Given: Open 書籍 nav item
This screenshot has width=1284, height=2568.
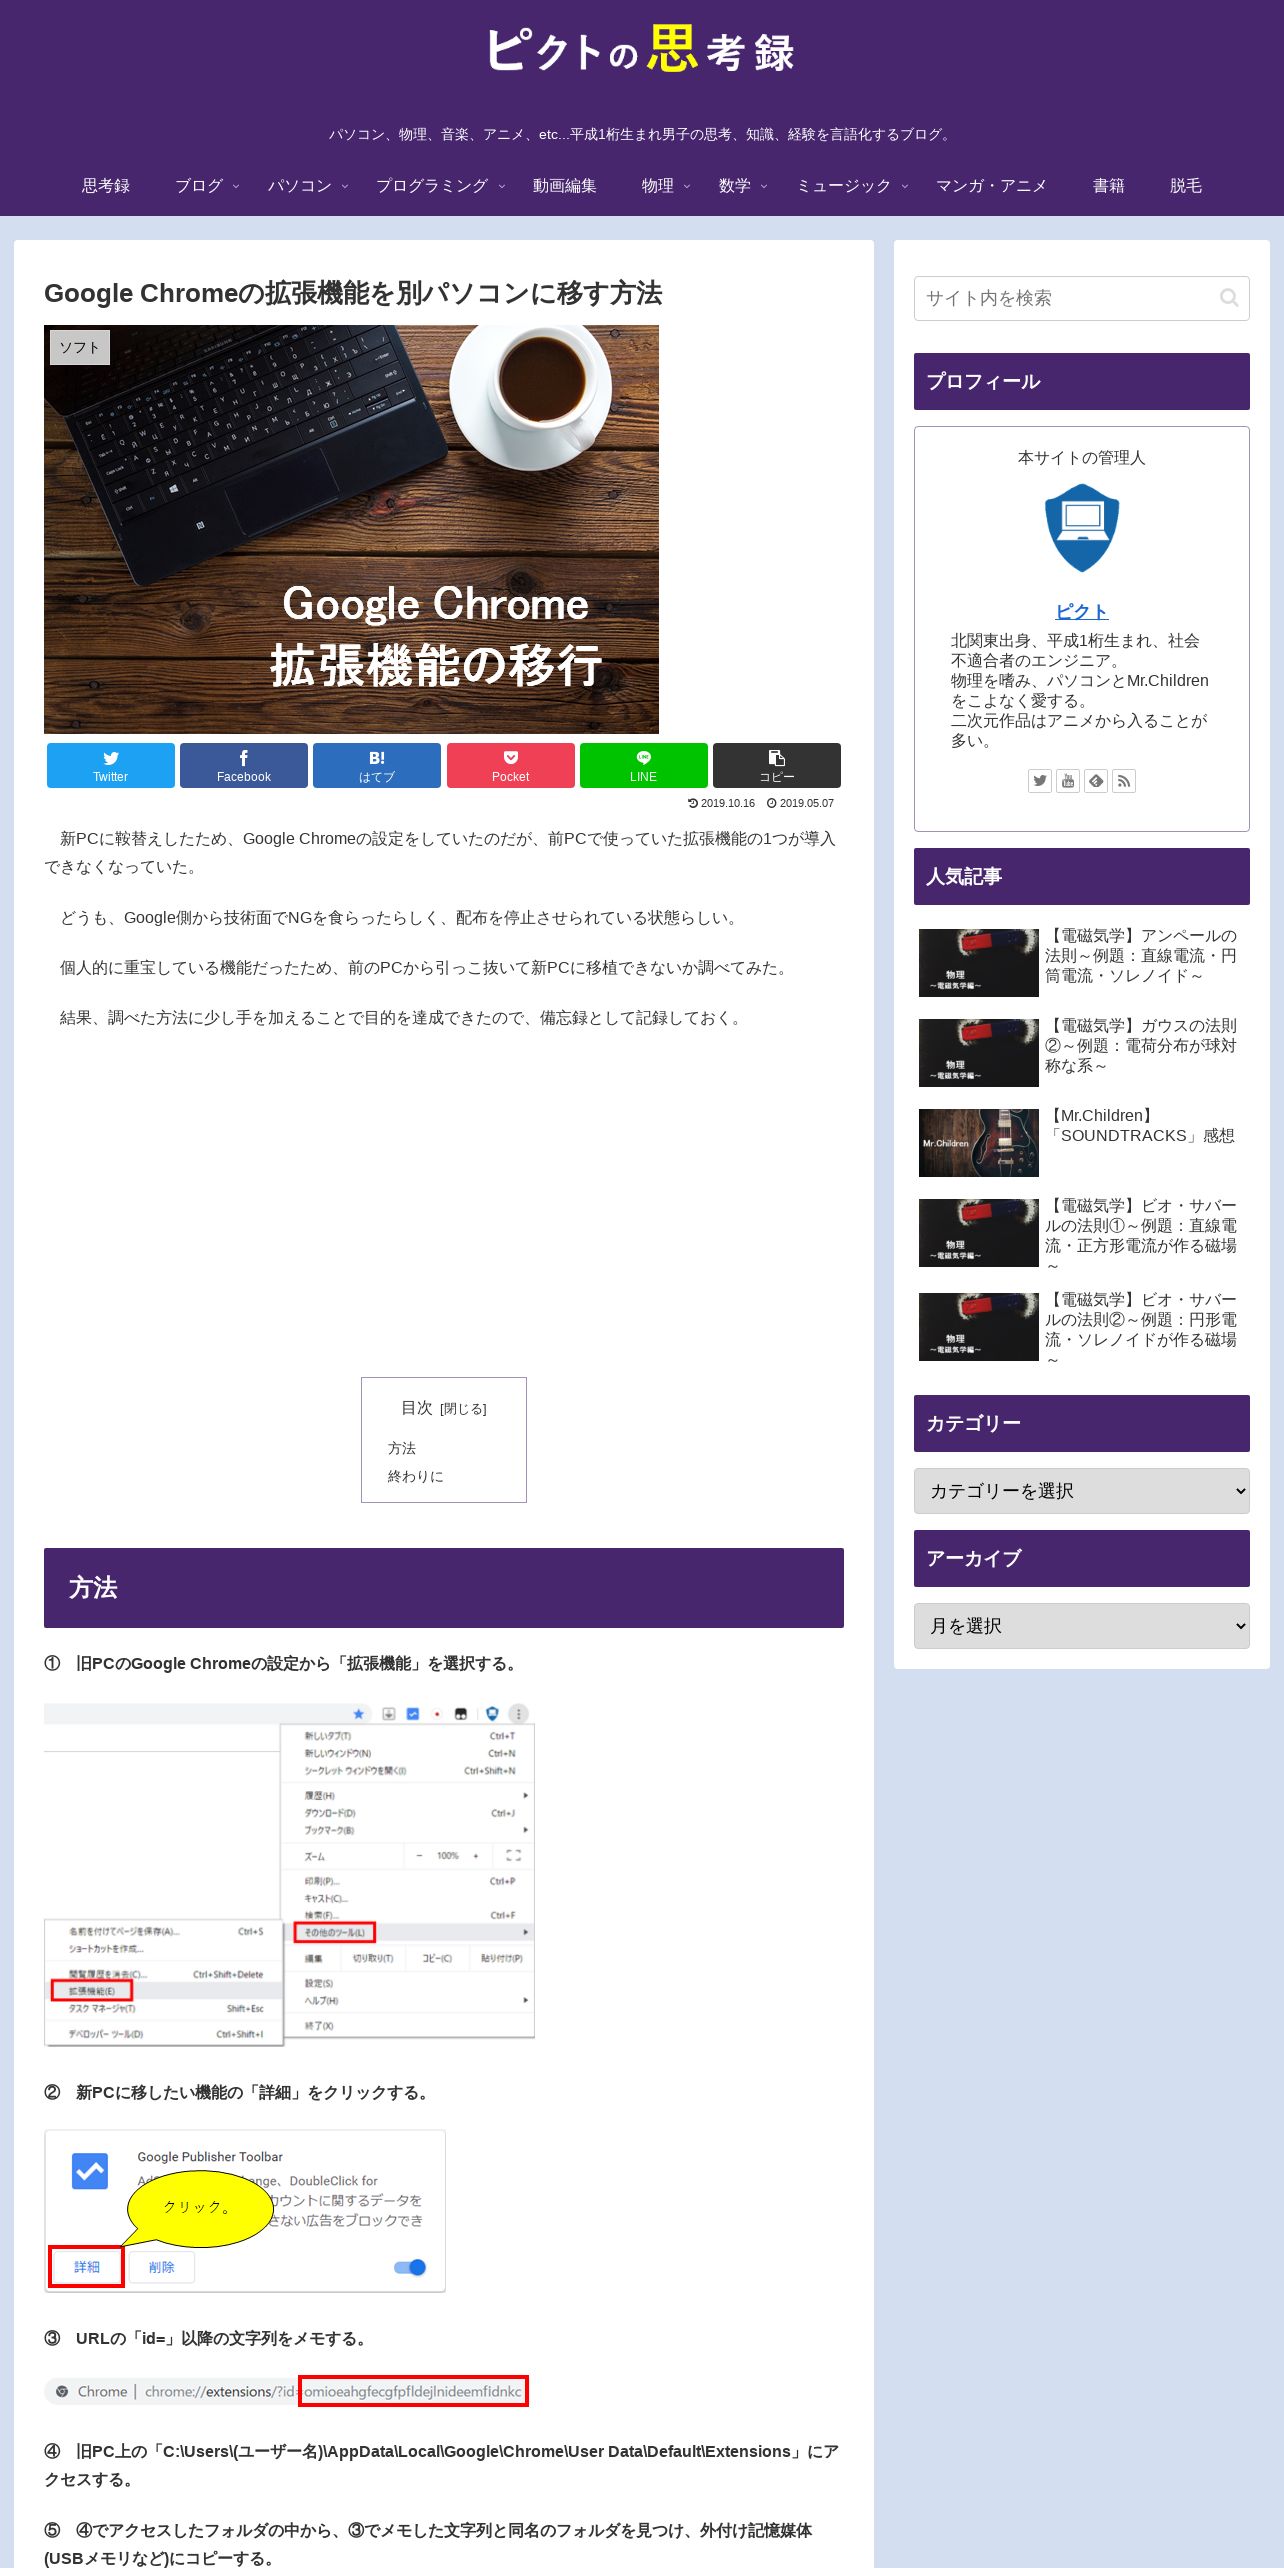Looking at the screenshot, I should [1109, 186].
